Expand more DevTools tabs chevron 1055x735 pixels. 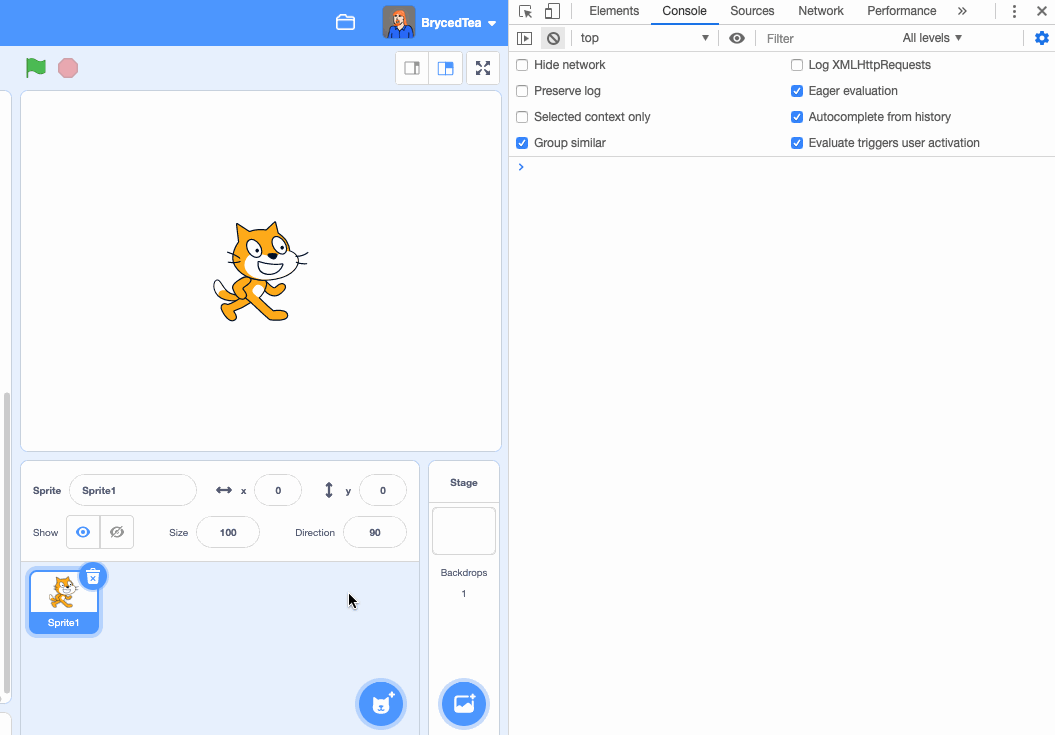point(962,11)
